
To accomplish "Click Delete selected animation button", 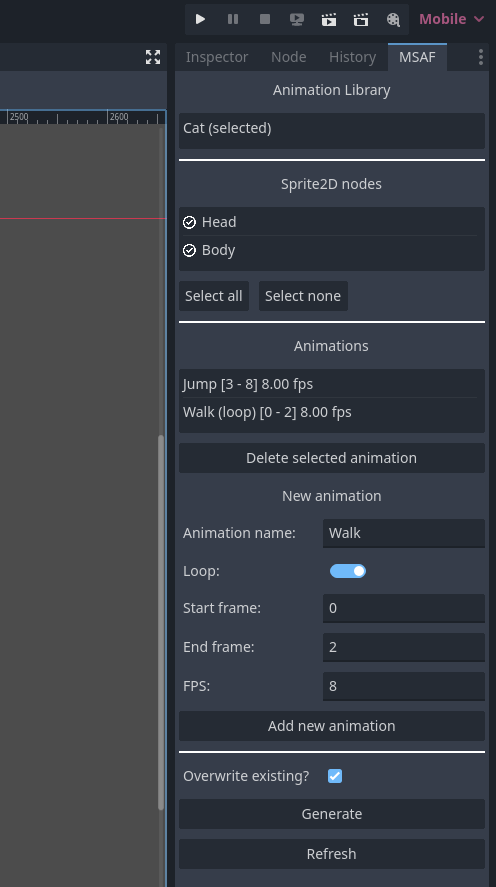I will point(332,458).
